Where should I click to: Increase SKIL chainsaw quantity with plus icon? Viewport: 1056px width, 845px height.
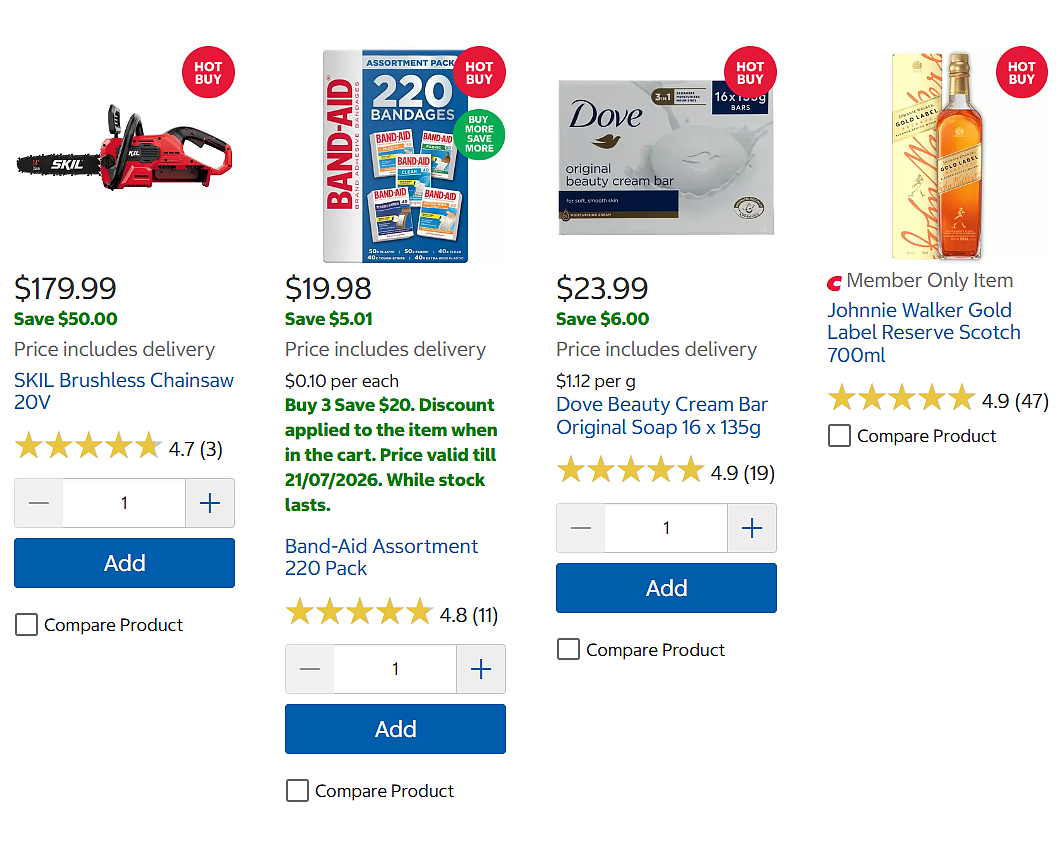210,503
